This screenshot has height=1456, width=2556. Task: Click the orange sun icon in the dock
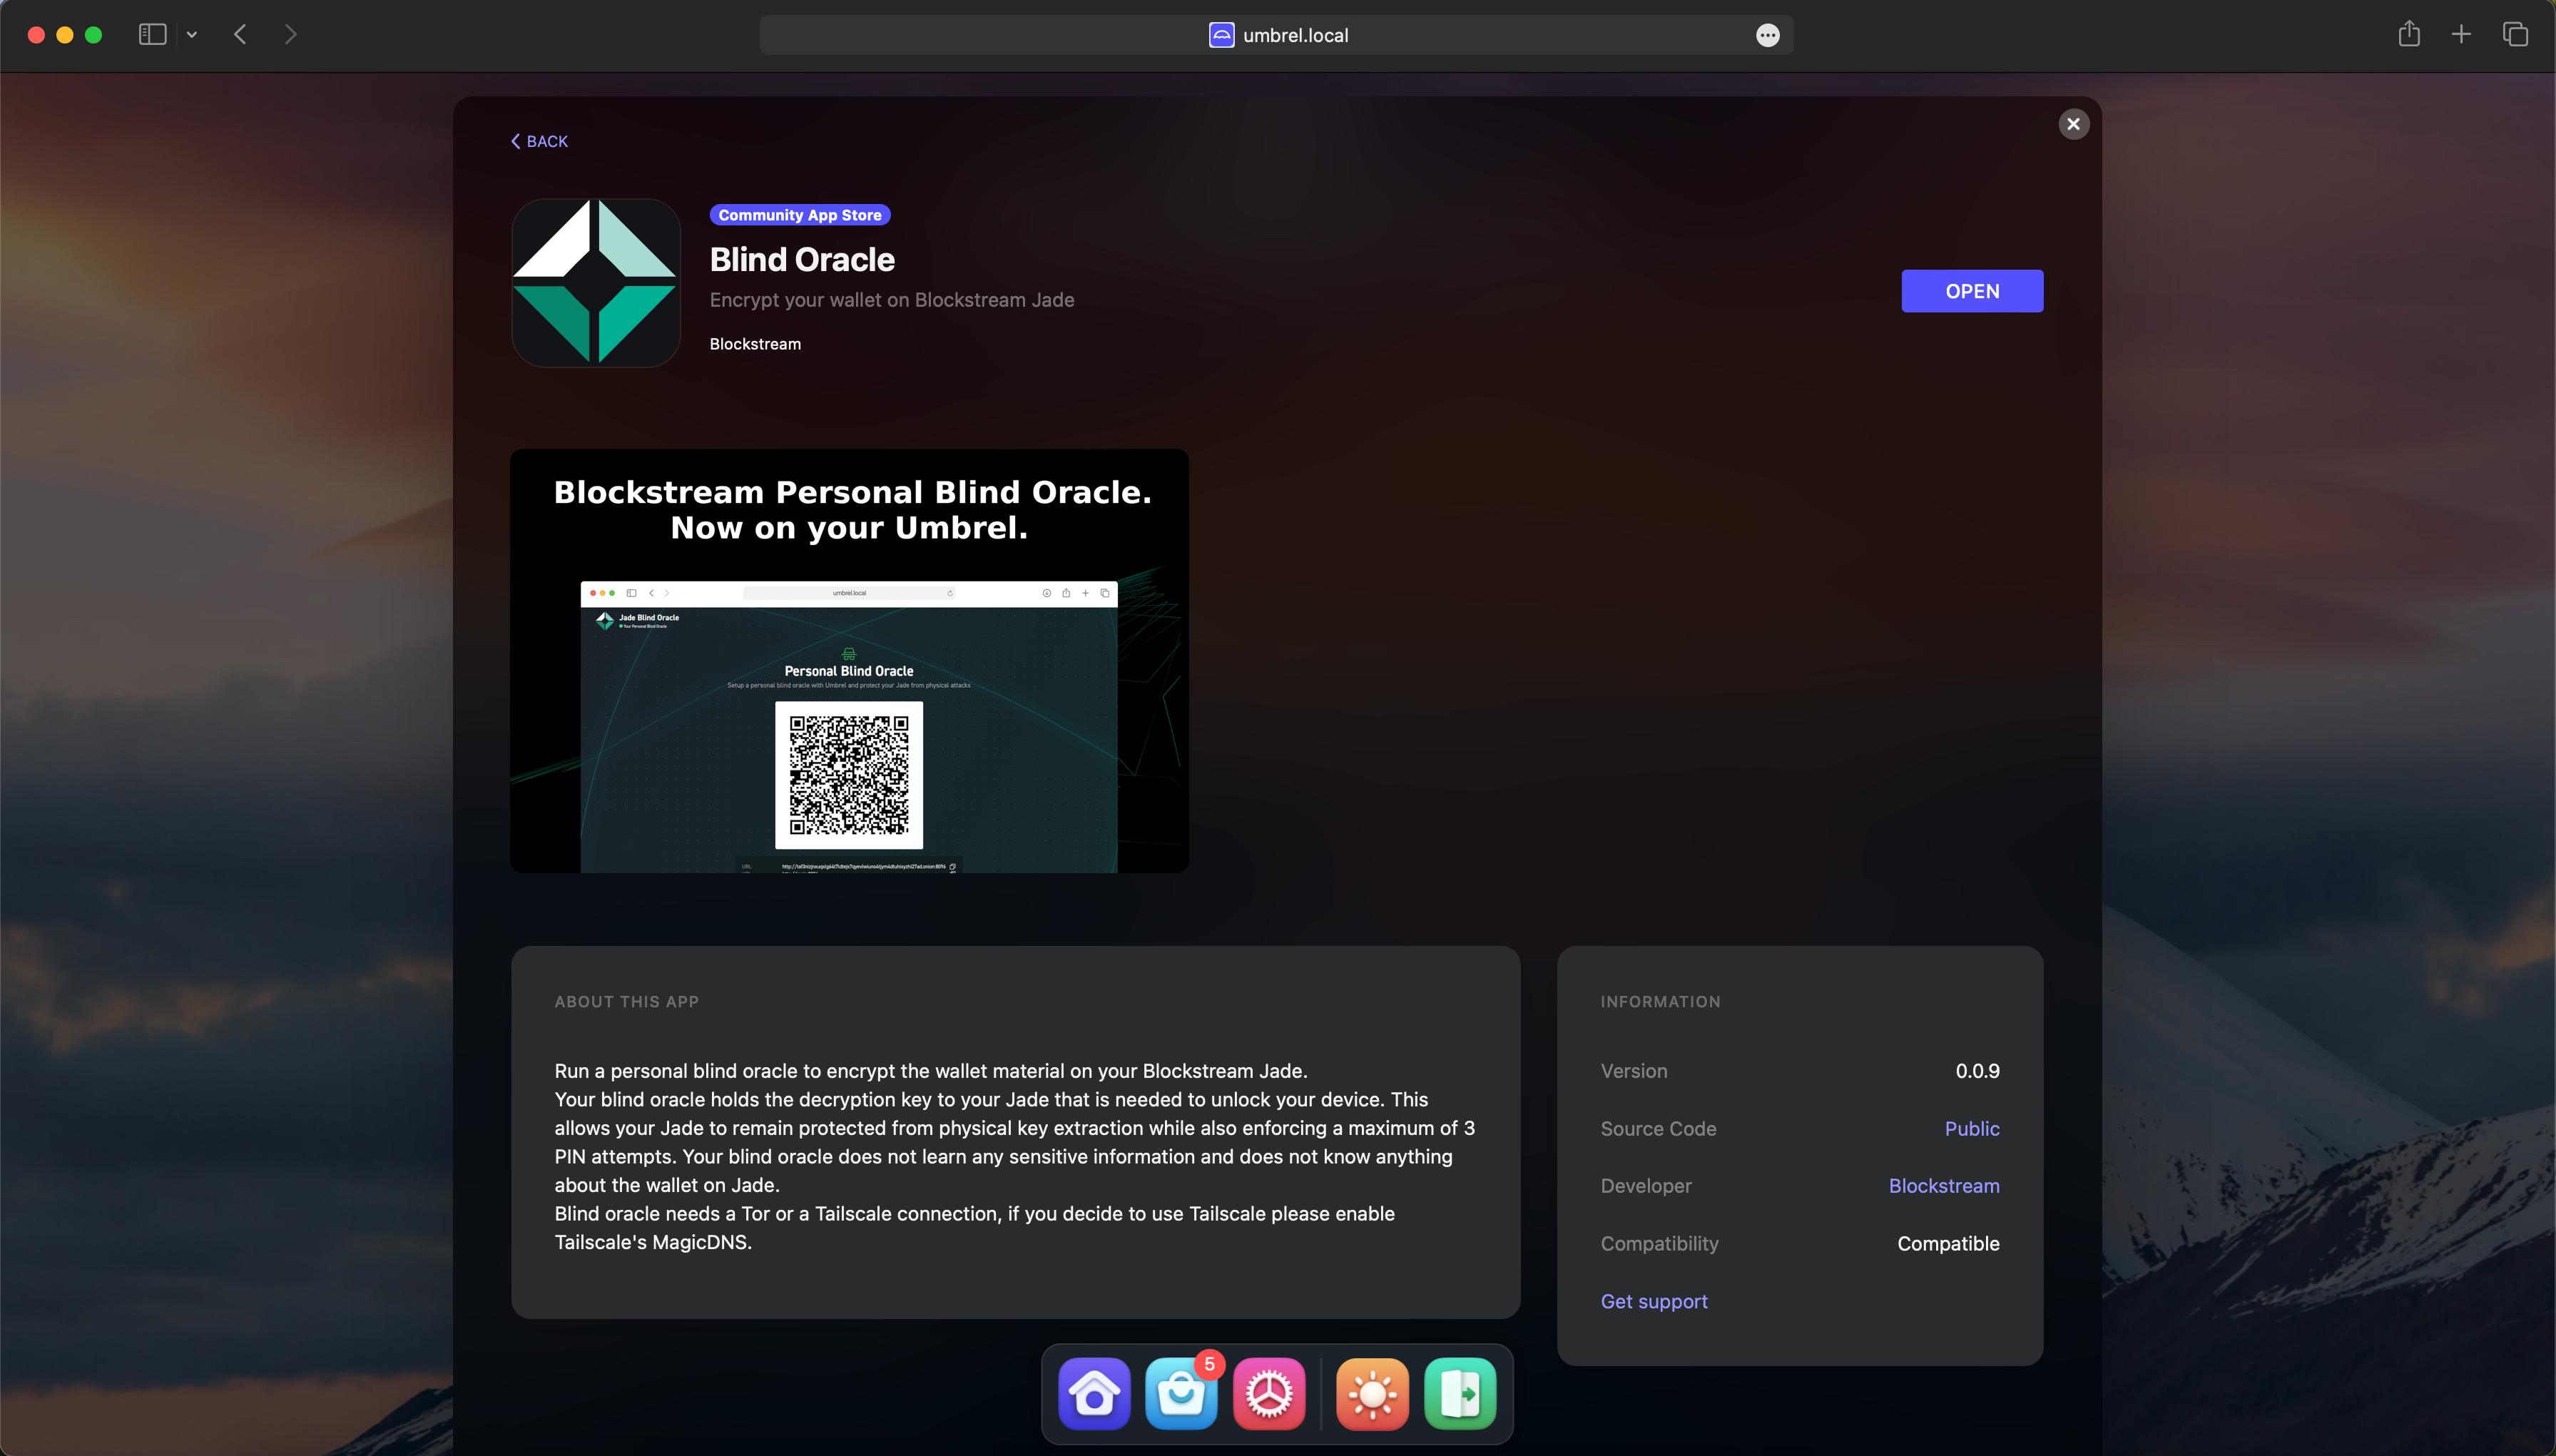pos(1371,1392)
